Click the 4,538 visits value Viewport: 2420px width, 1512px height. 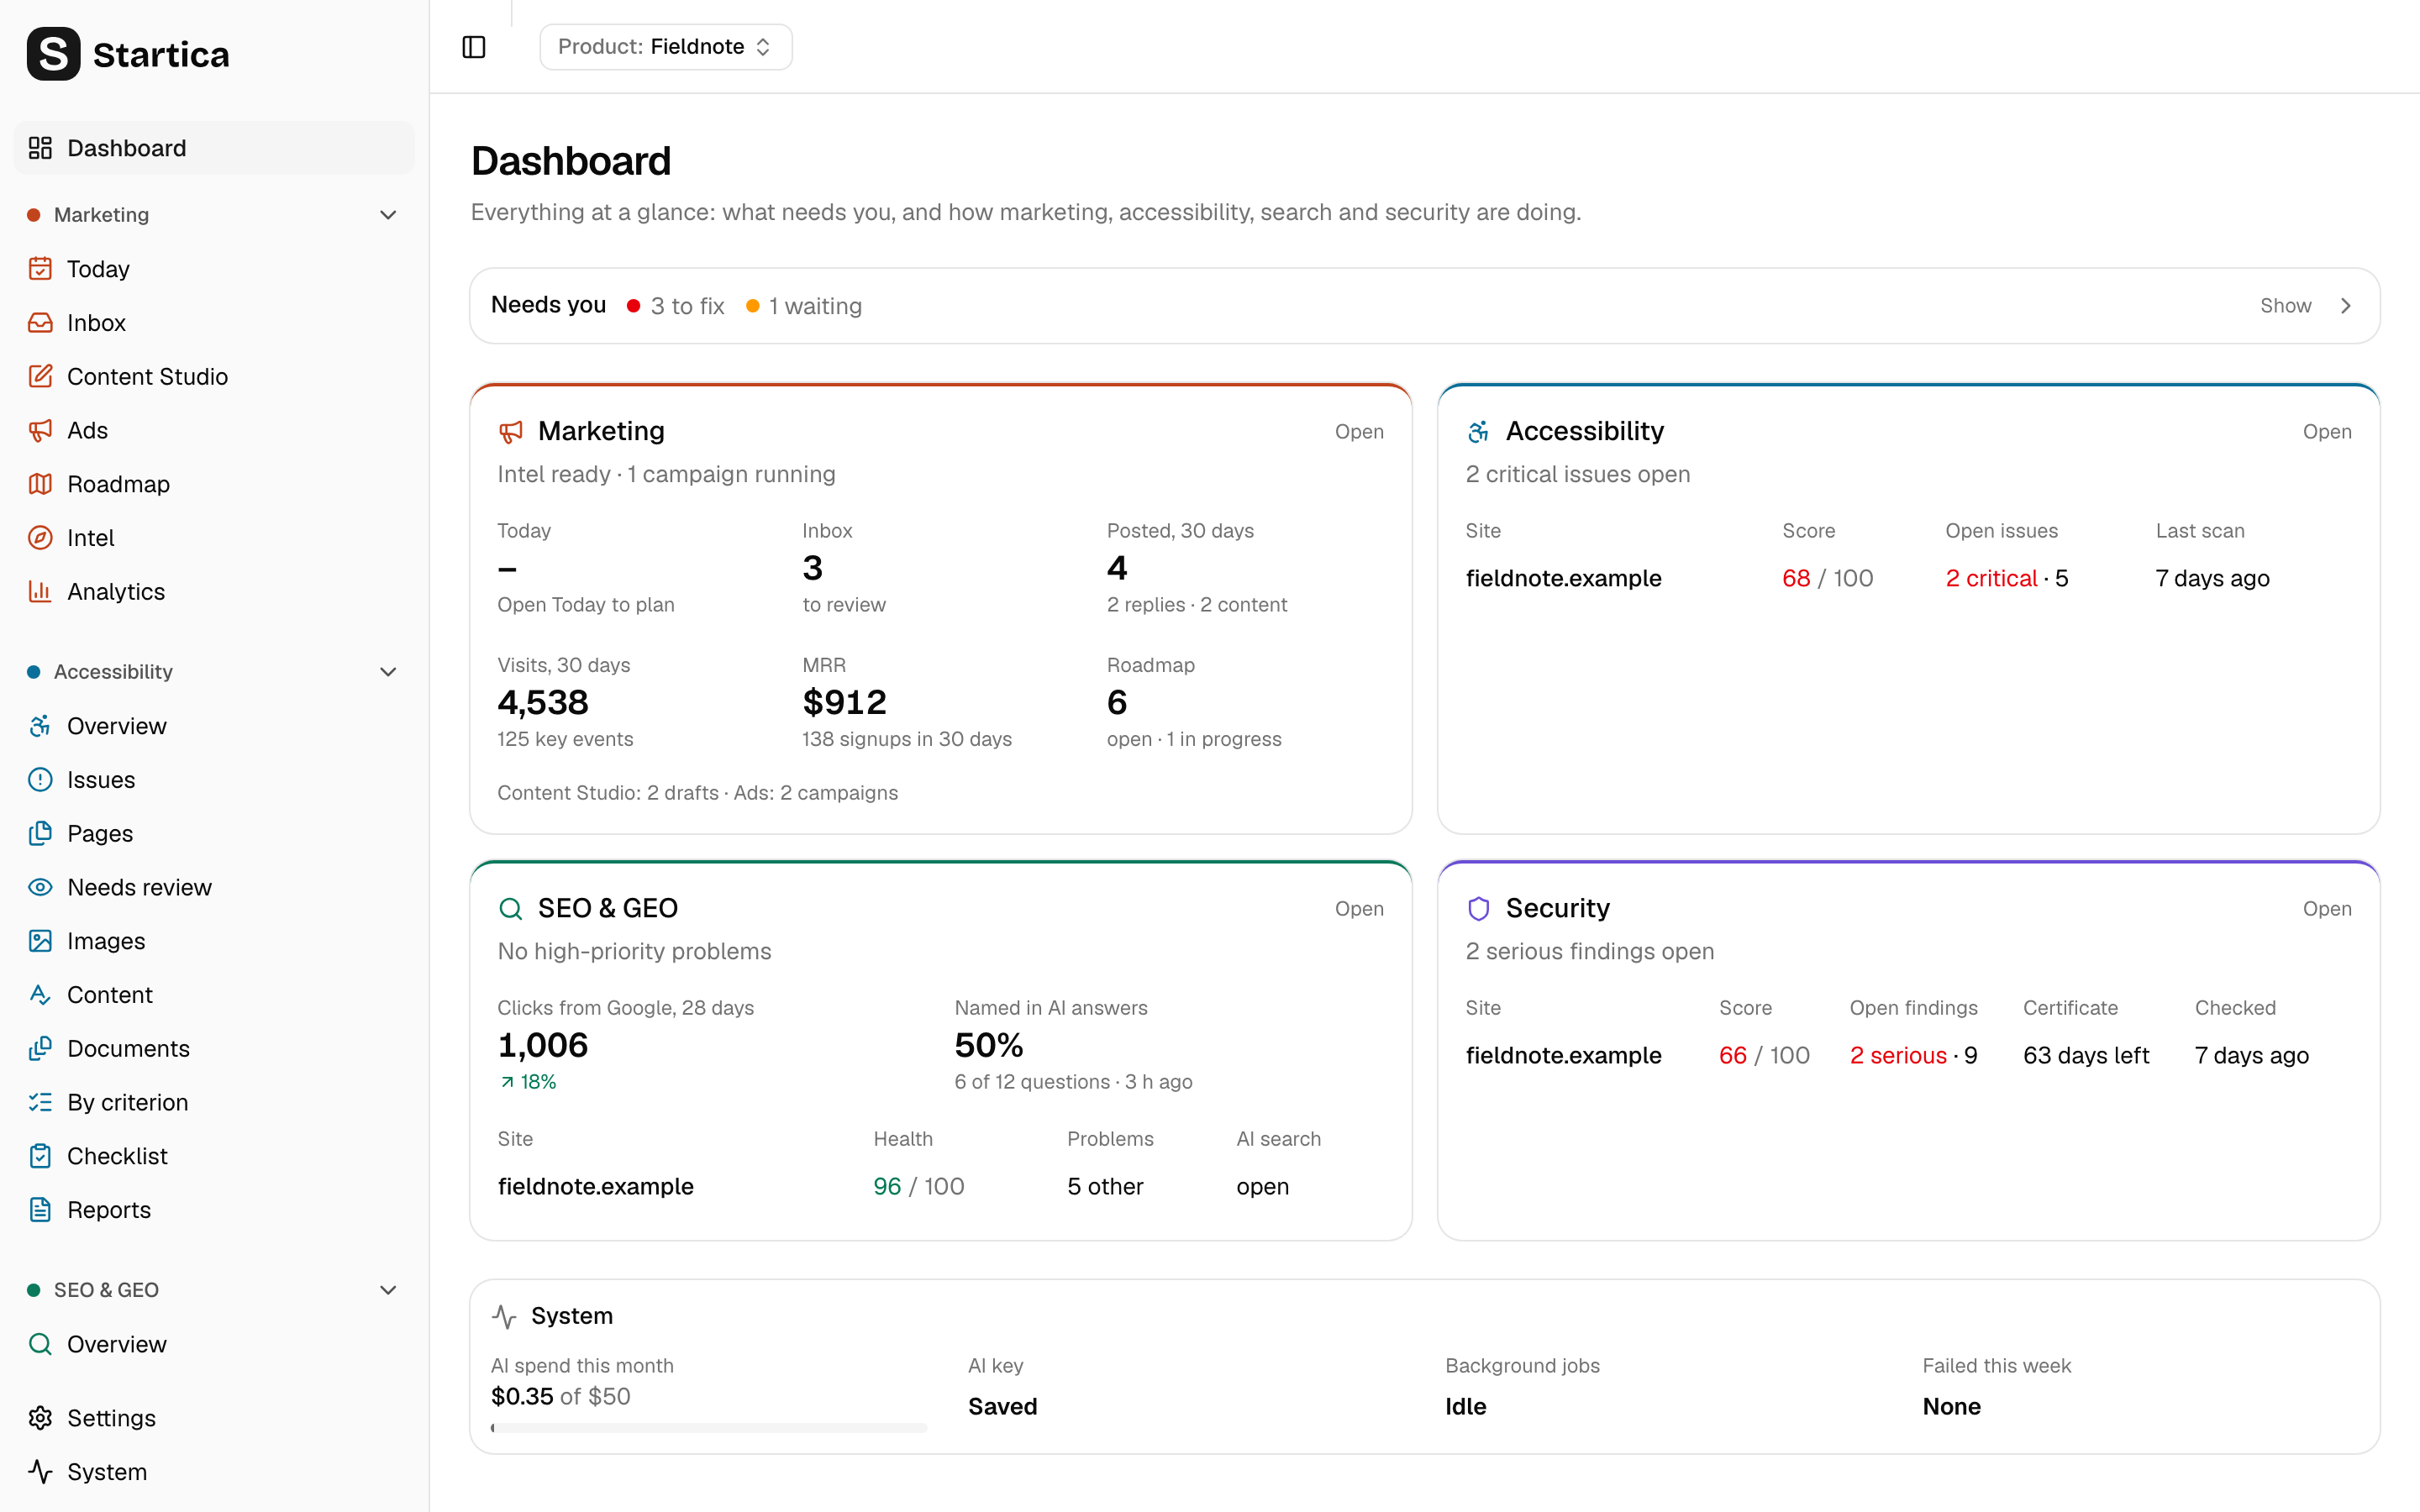click(543, 702)
